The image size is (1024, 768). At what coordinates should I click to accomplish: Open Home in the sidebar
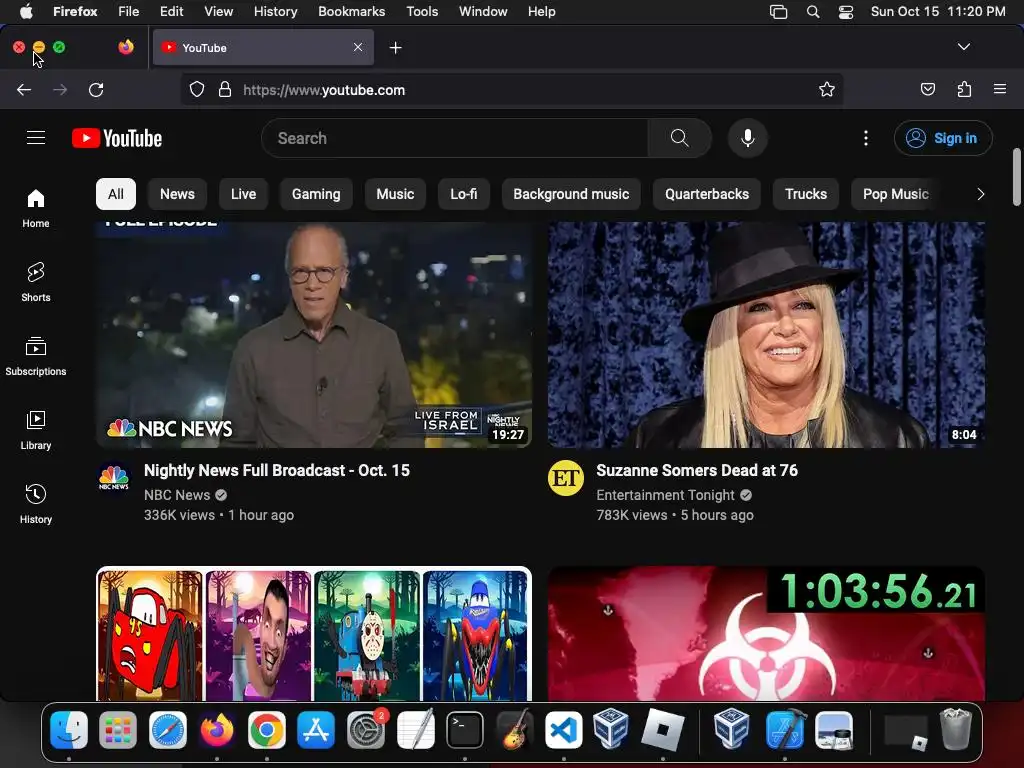tap(36, 208)
